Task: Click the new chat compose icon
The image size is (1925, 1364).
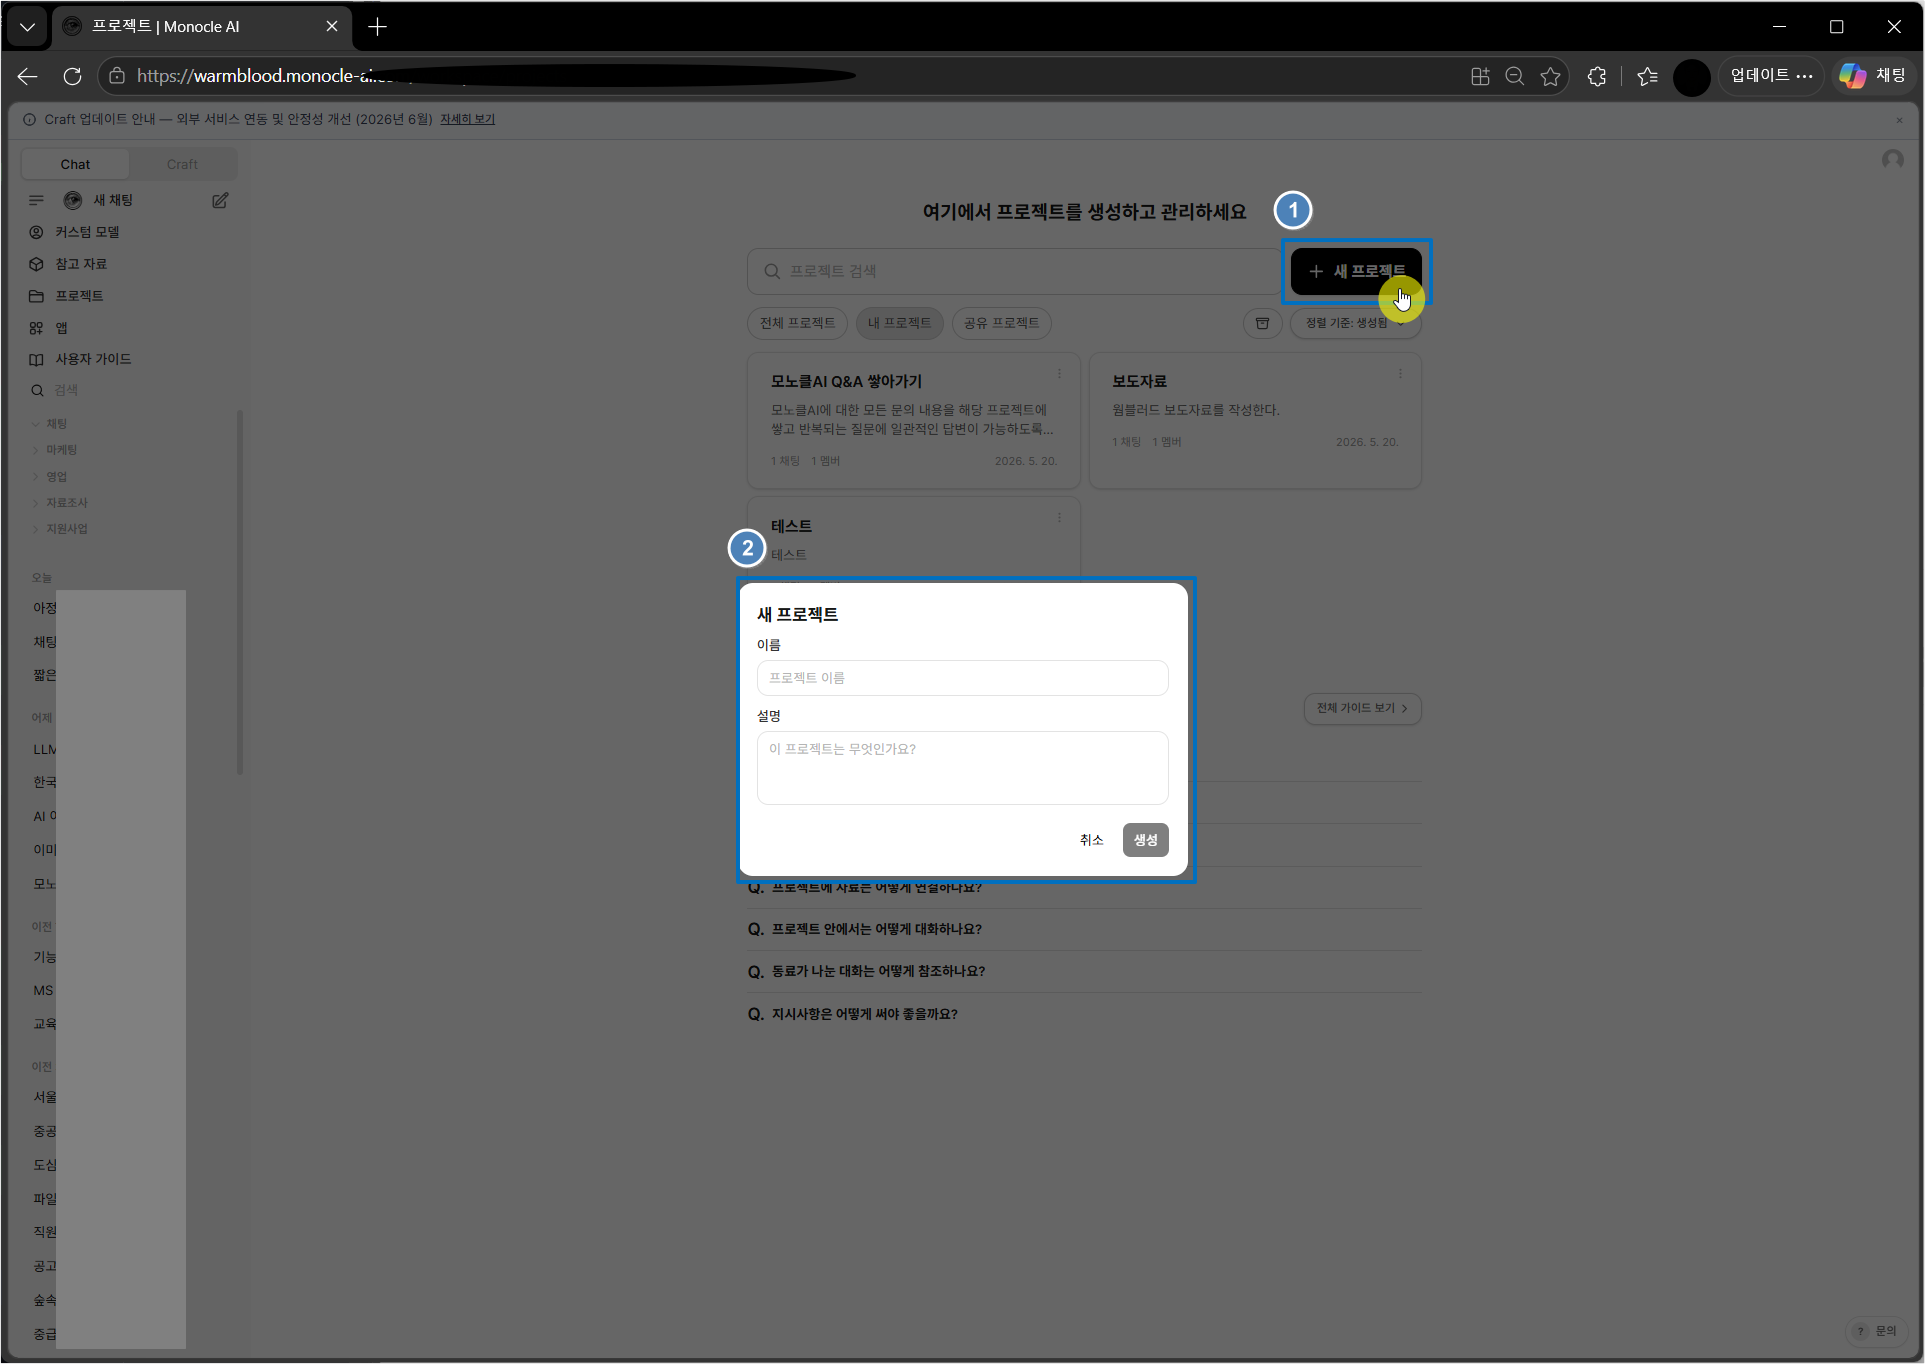Action: [220, 200]
